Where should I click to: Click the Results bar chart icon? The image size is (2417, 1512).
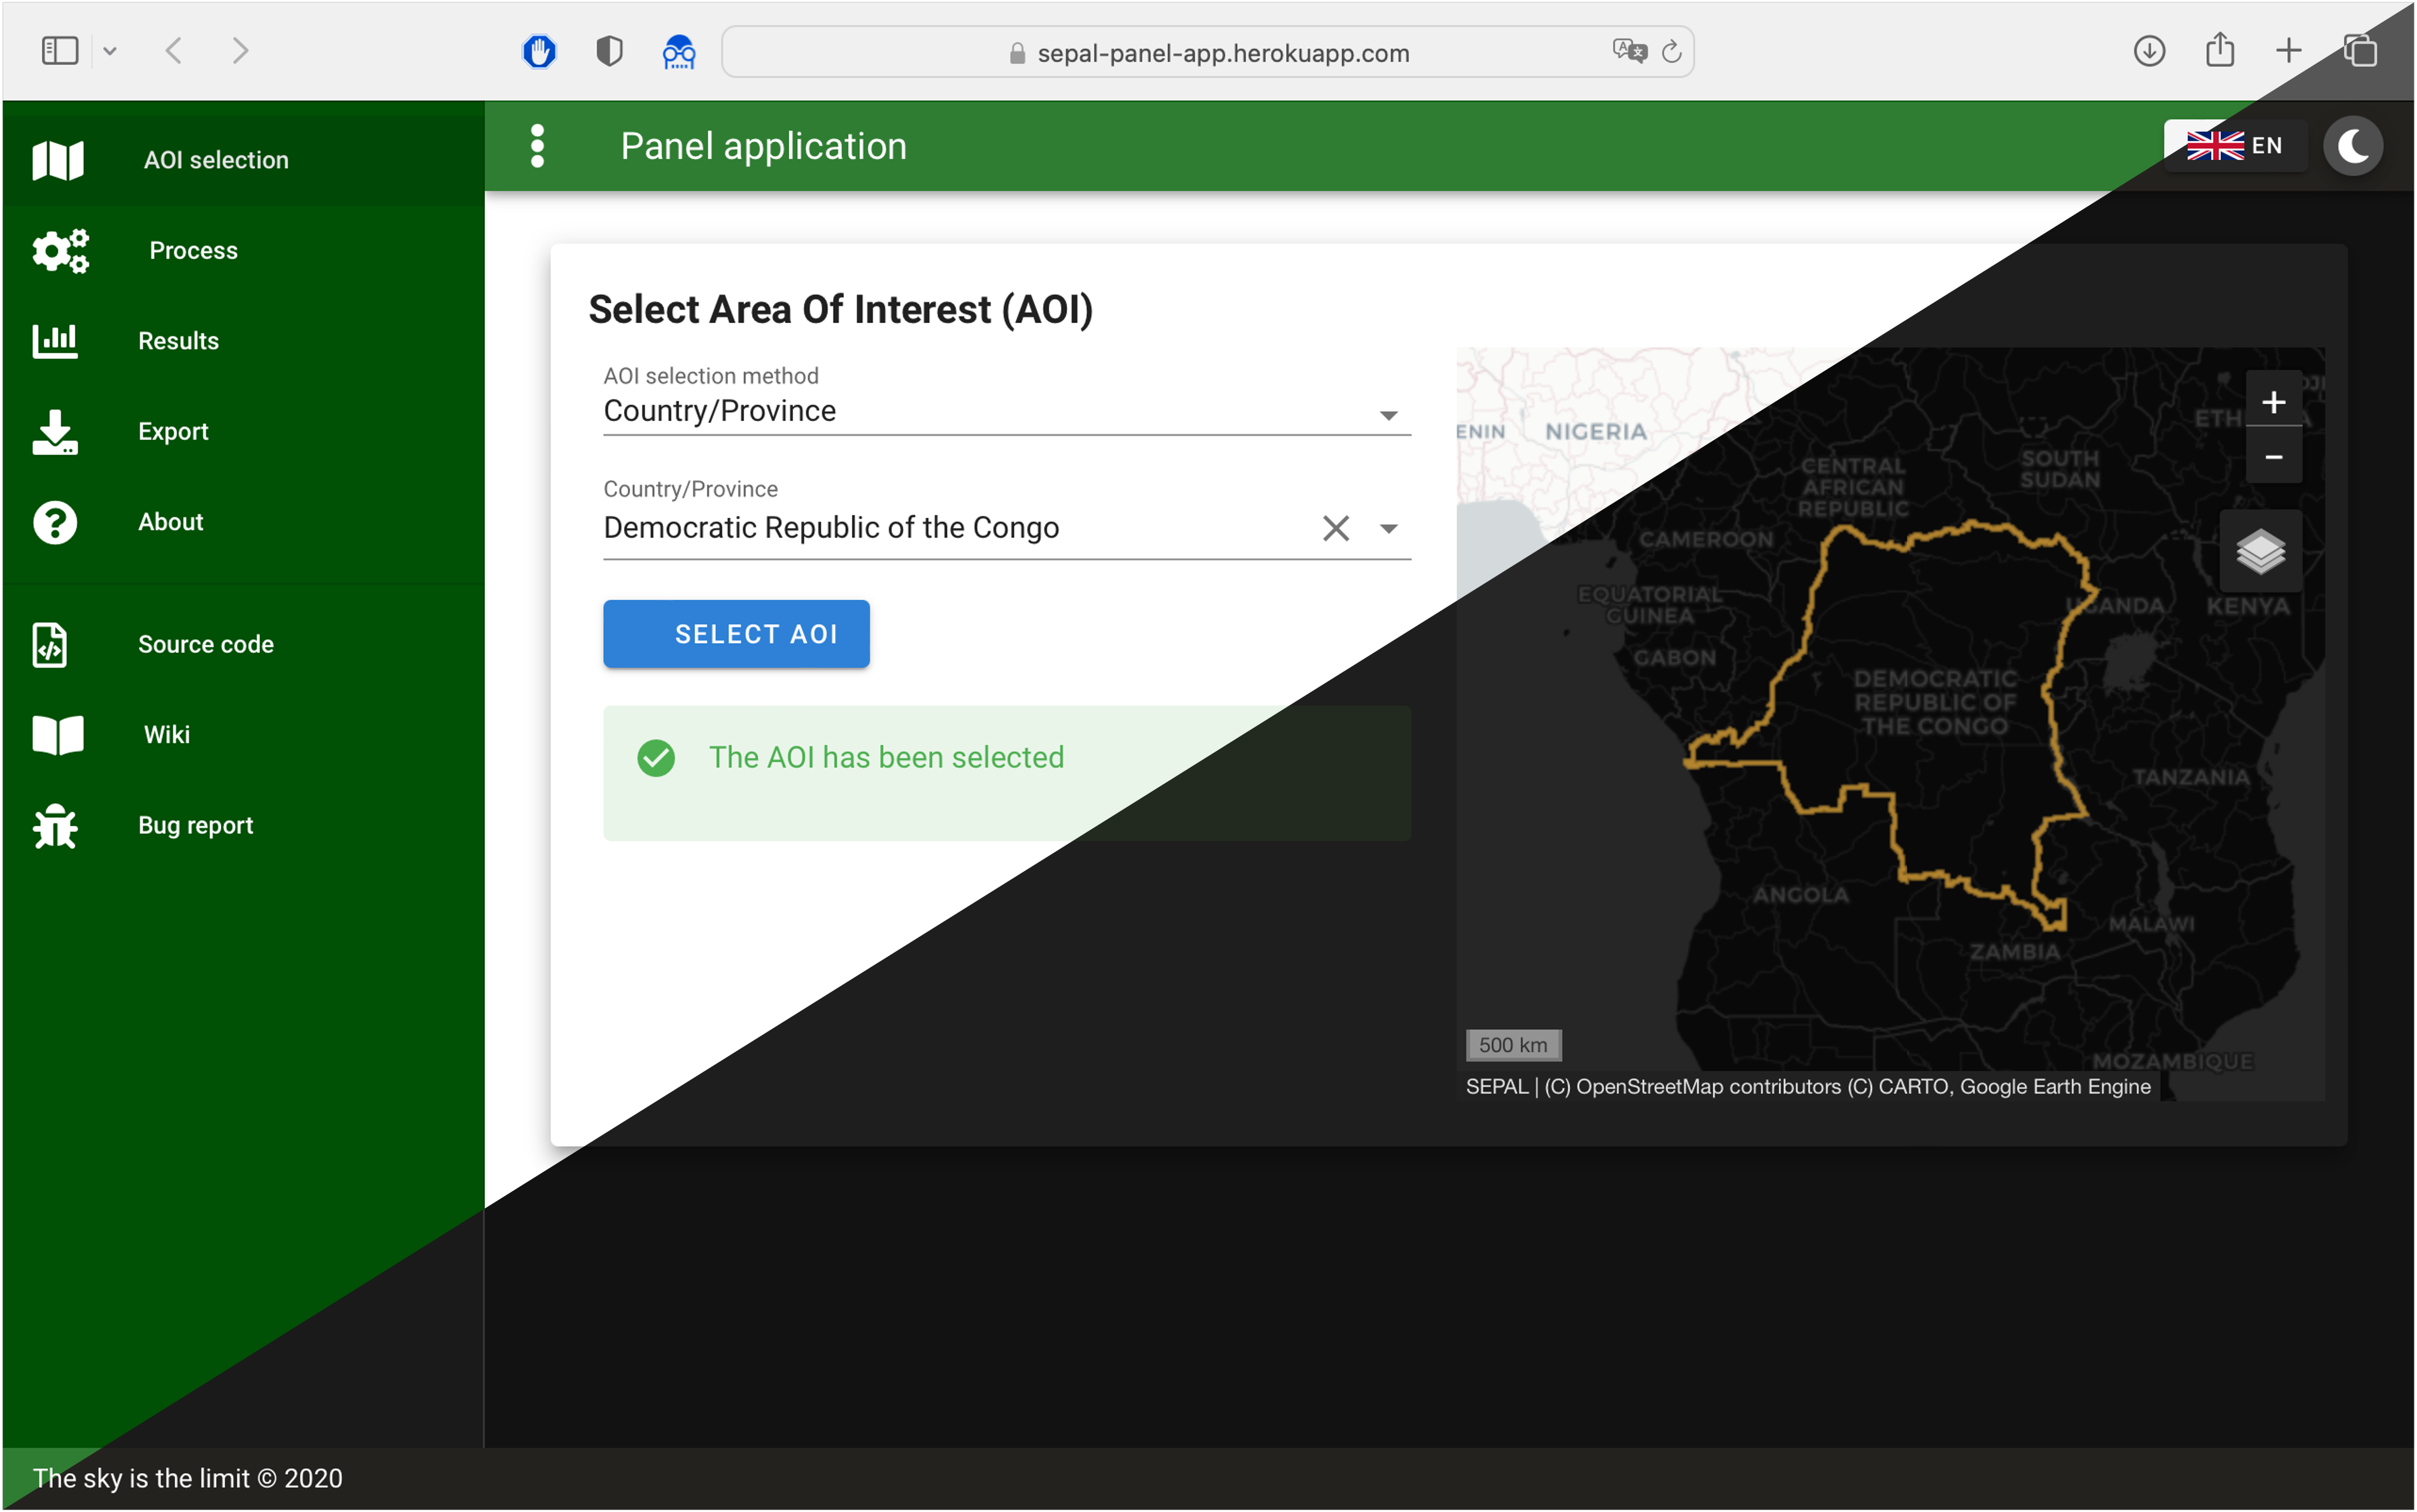tap(56, 341)
